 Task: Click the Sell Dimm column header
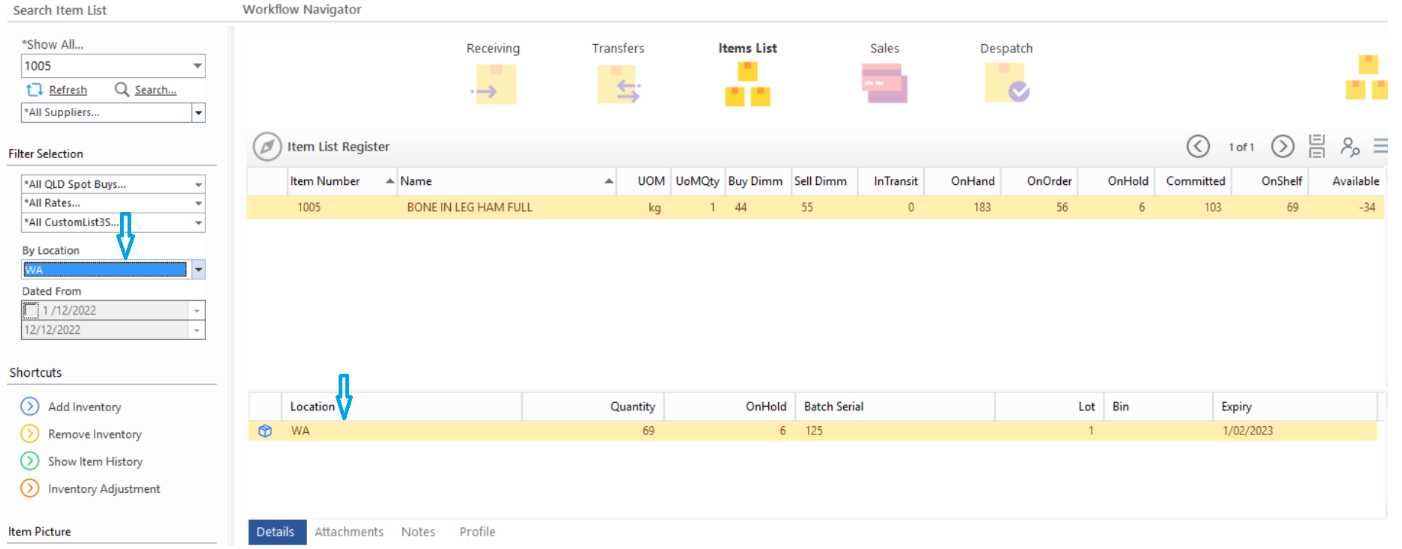[824, 181]
